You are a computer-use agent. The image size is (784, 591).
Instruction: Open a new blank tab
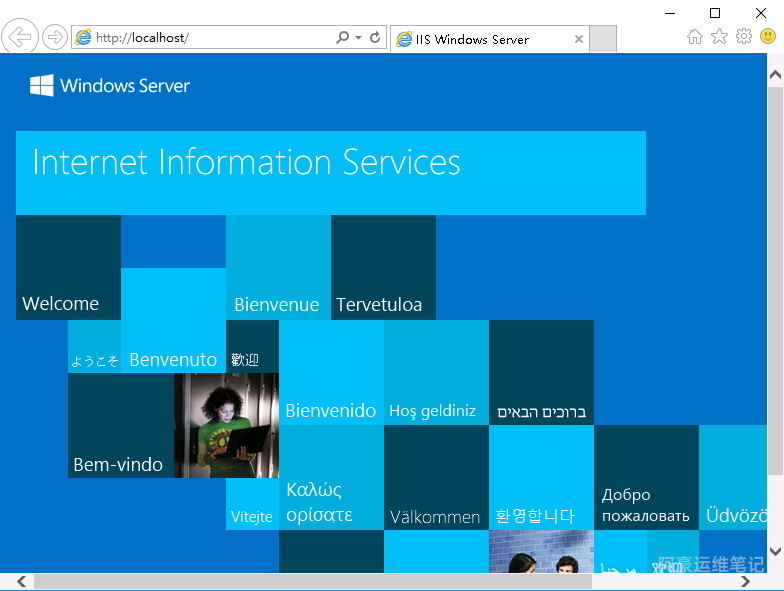click(x=602, y=39)
